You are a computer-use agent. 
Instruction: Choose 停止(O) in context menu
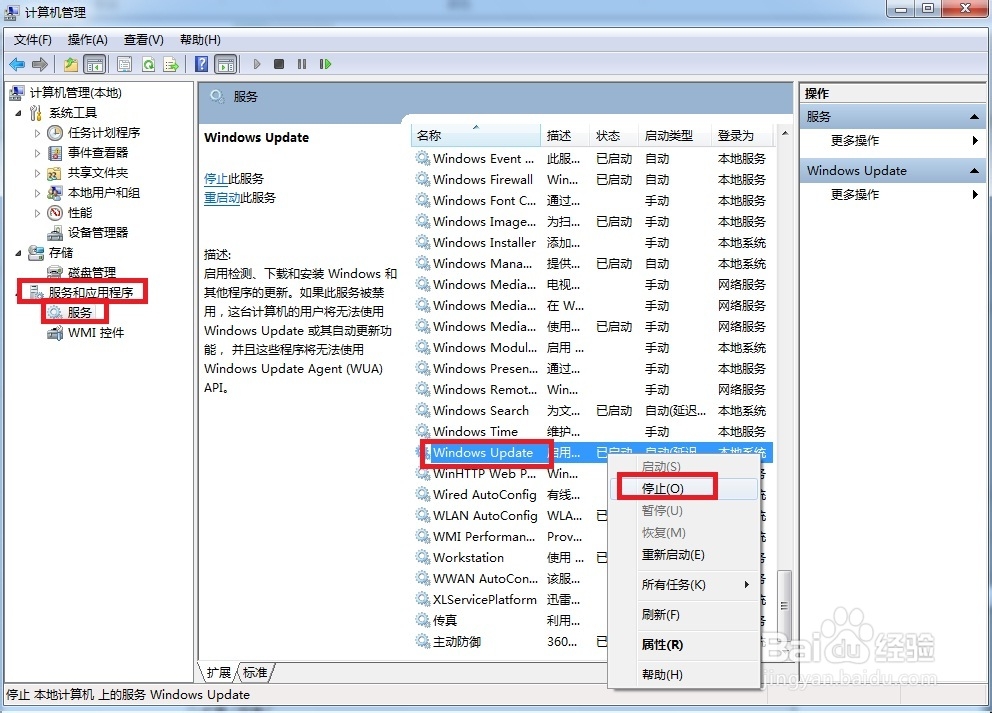(684, 488)
